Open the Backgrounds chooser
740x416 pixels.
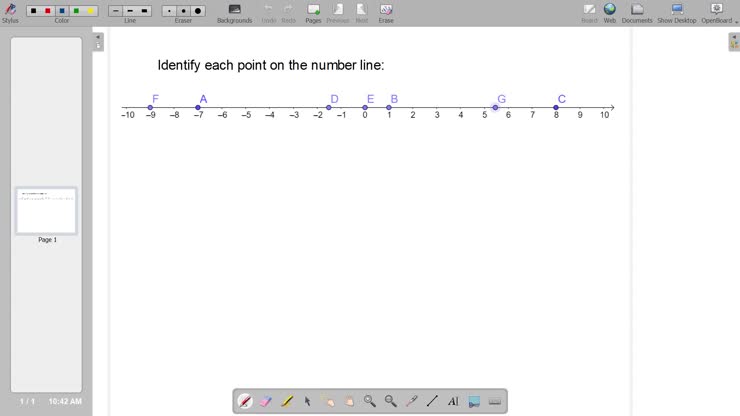click(x=235, y=13)
